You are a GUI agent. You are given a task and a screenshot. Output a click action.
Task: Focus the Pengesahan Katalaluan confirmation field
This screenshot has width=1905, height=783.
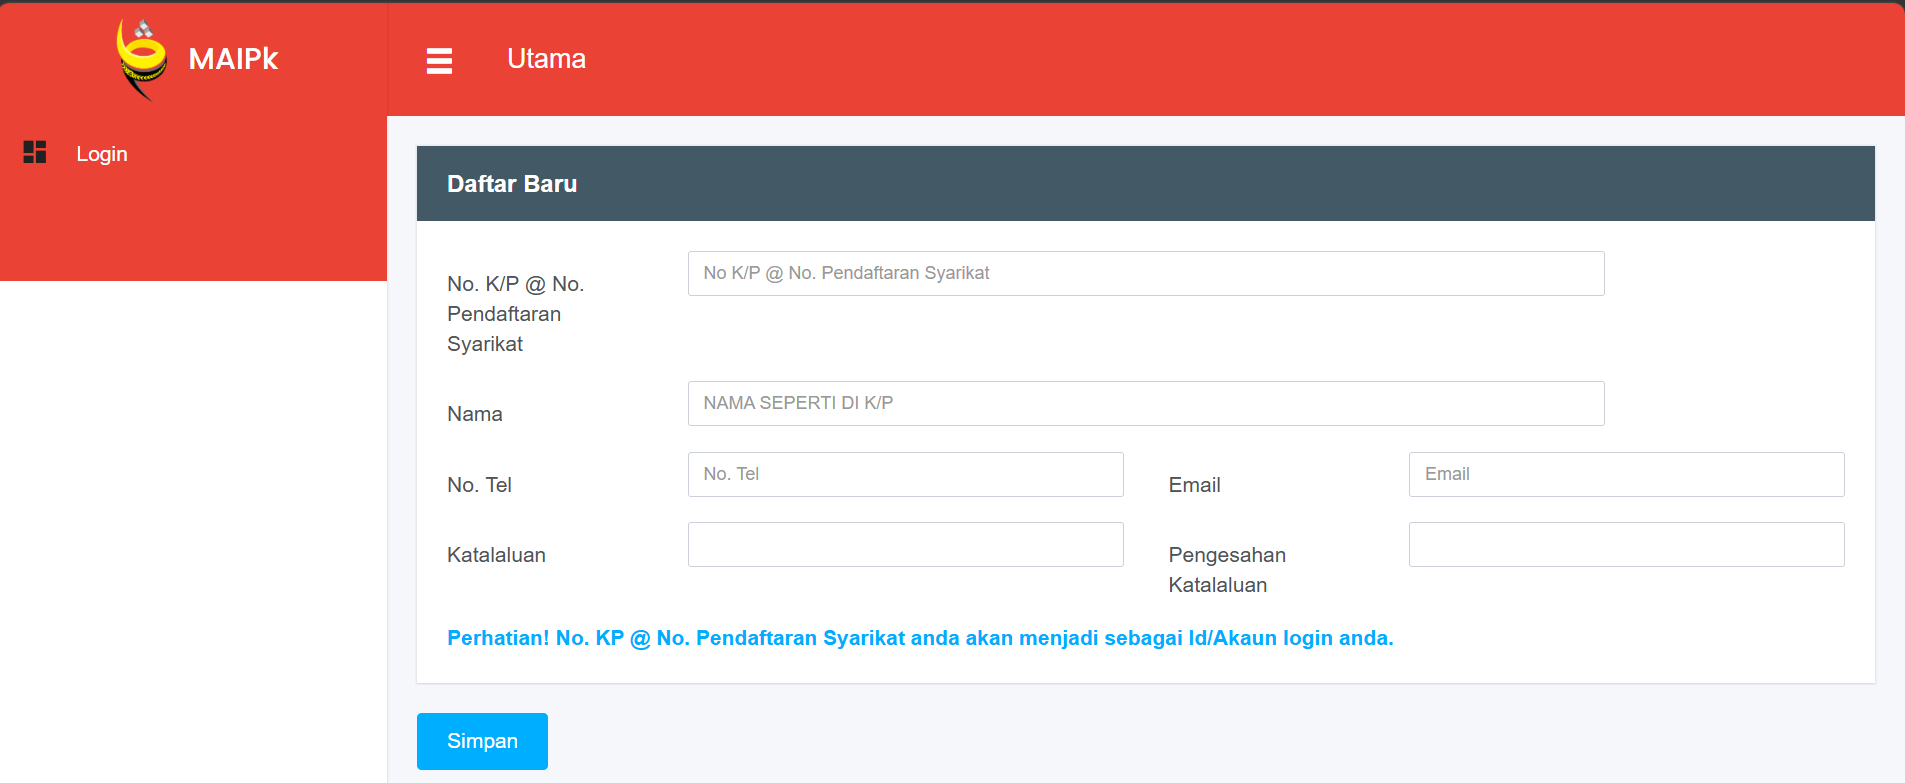tap(1626, 544)
